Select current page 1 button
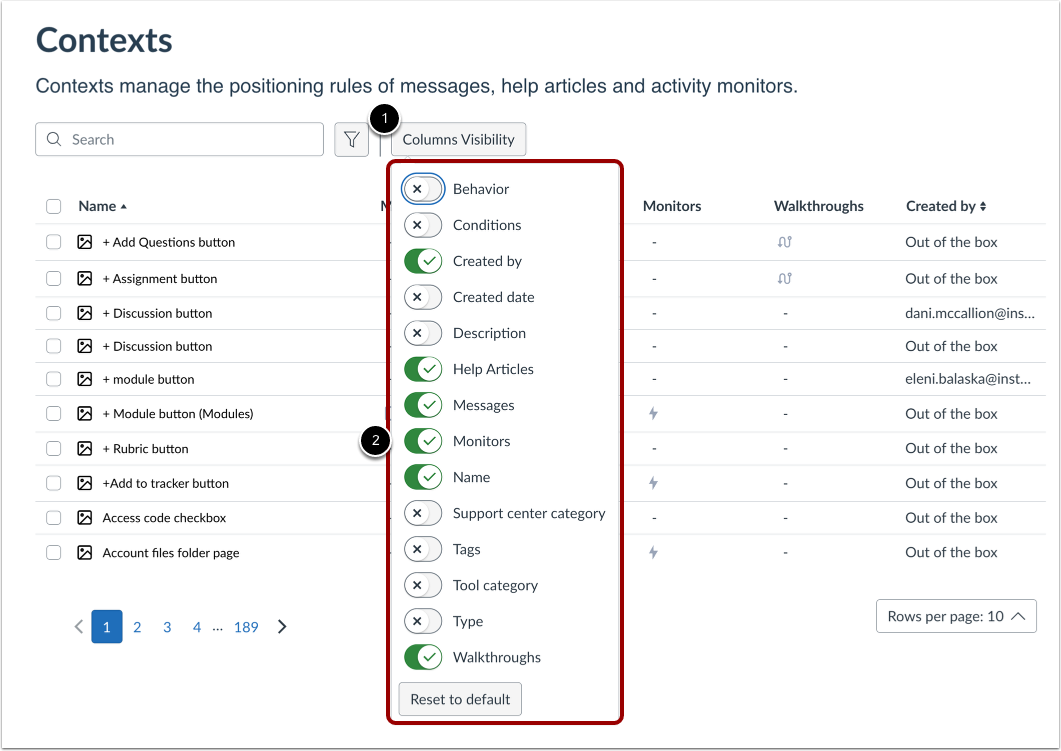1061x751 pixels. [107, 627]
